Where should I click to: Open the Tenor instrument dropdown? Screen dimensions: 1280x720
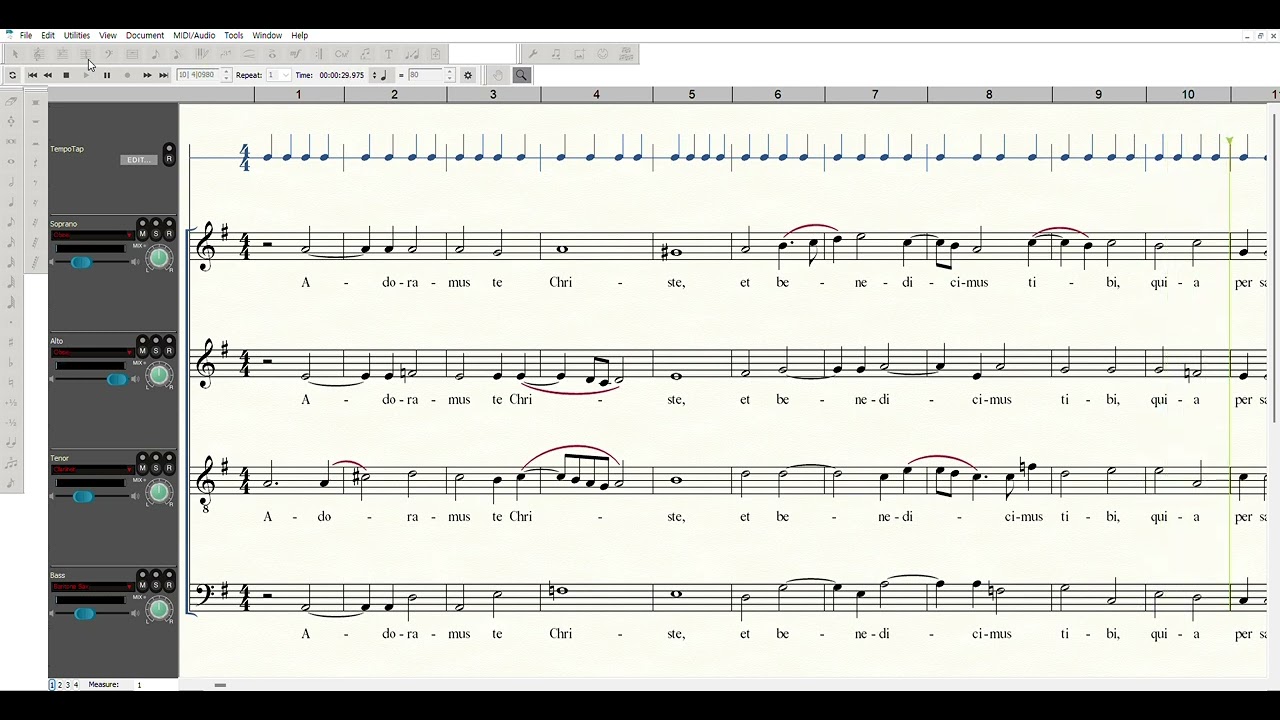click(93, 469)
